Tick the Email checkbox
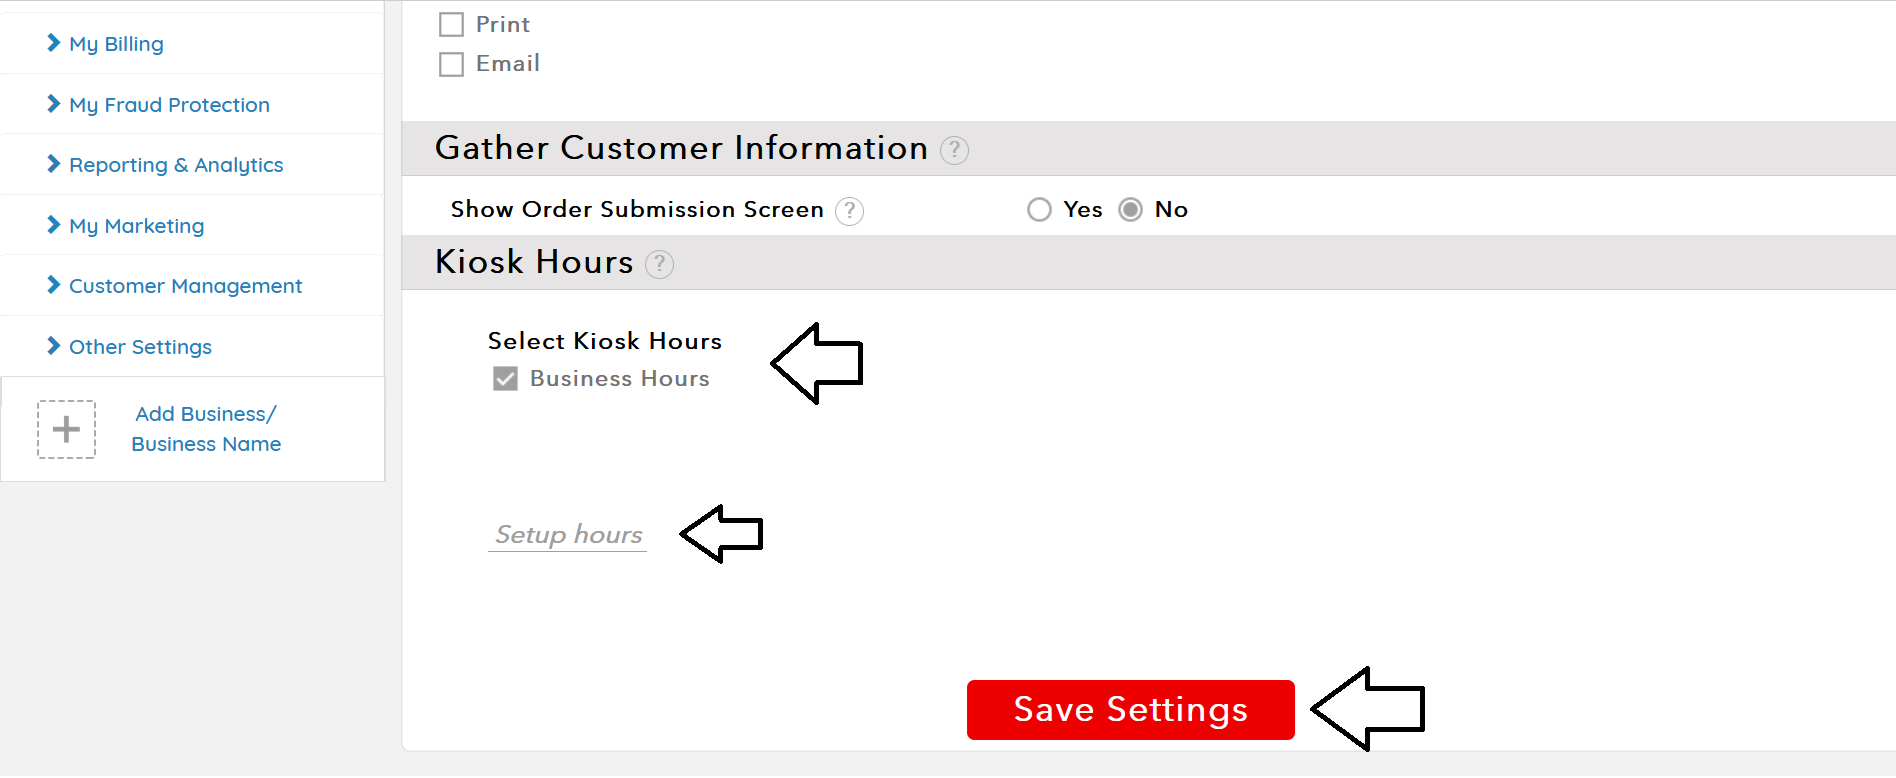 point(452,65)
